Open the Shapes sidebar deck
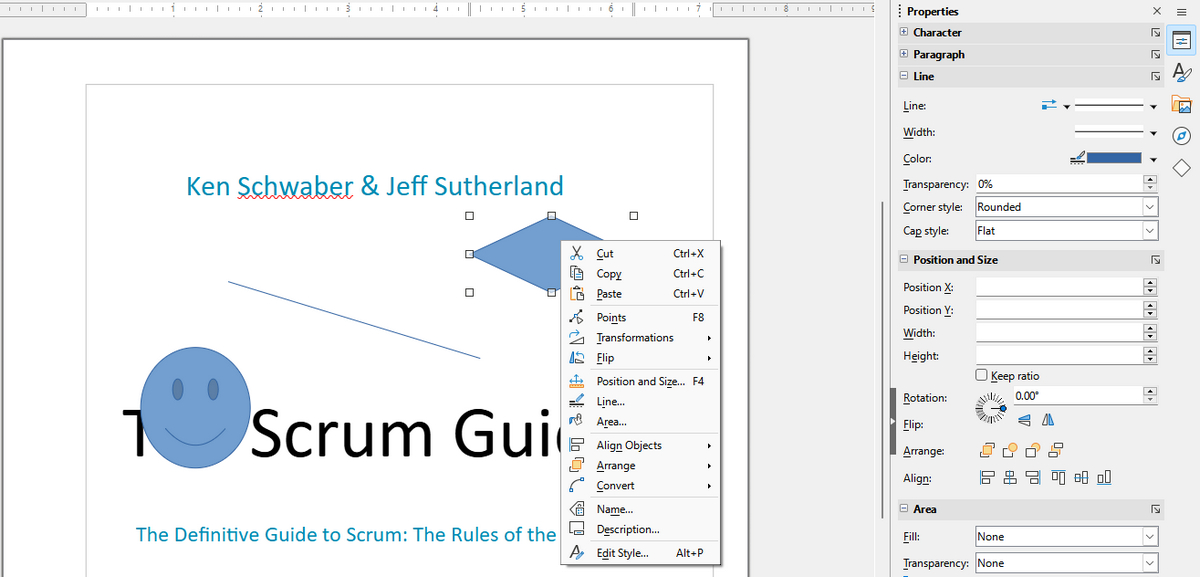Screen dimensions: 1200x577 (1181, 167)
